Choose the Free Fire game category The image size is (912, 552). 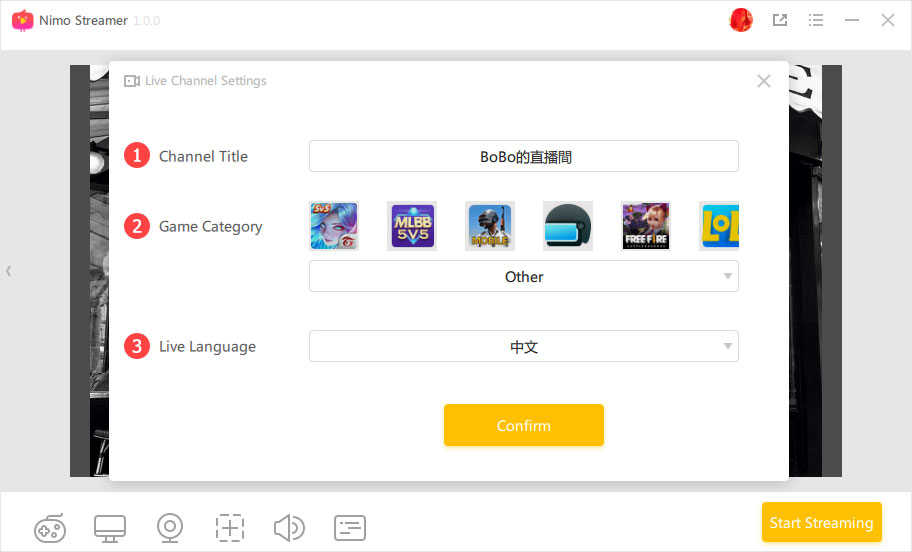(x=646, y=226)
